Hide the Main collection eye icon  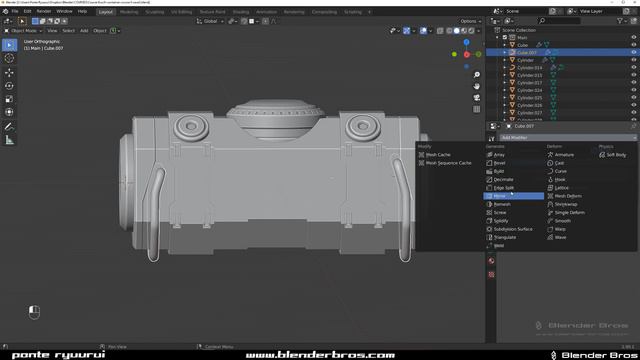pyautogui.click(x=633, y=38)
